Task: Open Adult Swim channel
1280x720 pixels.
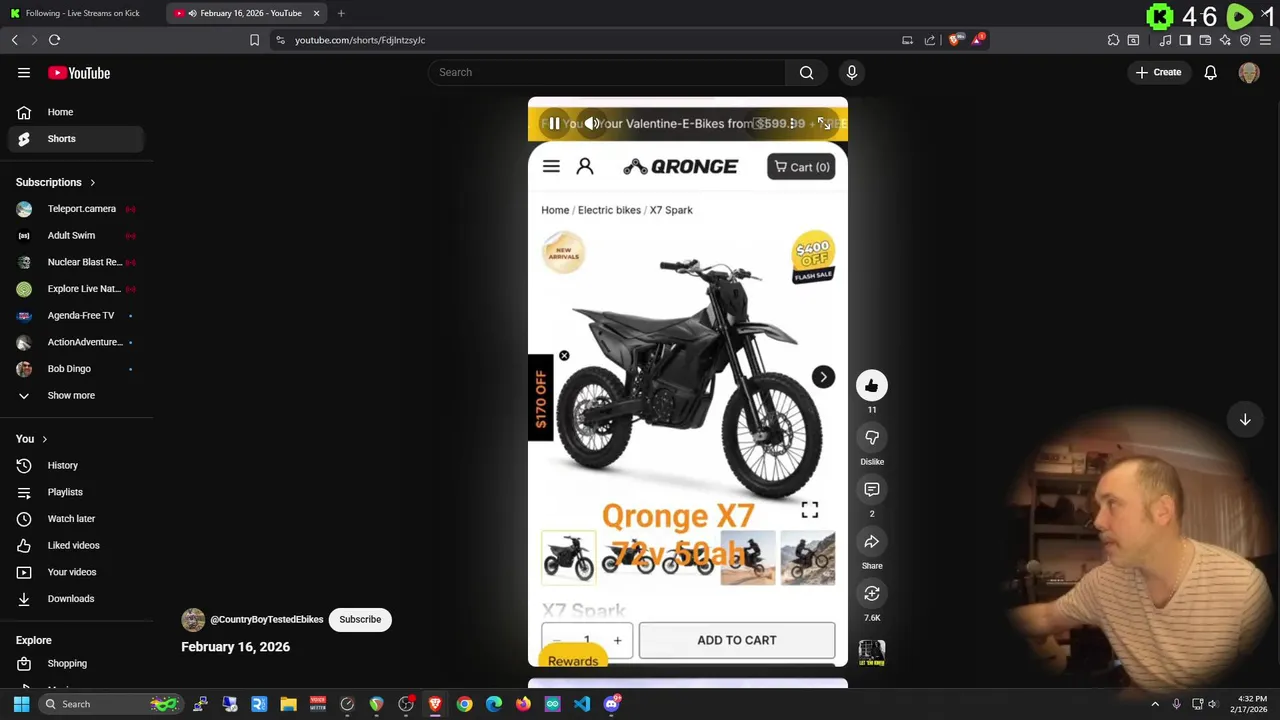Action: 76,235
